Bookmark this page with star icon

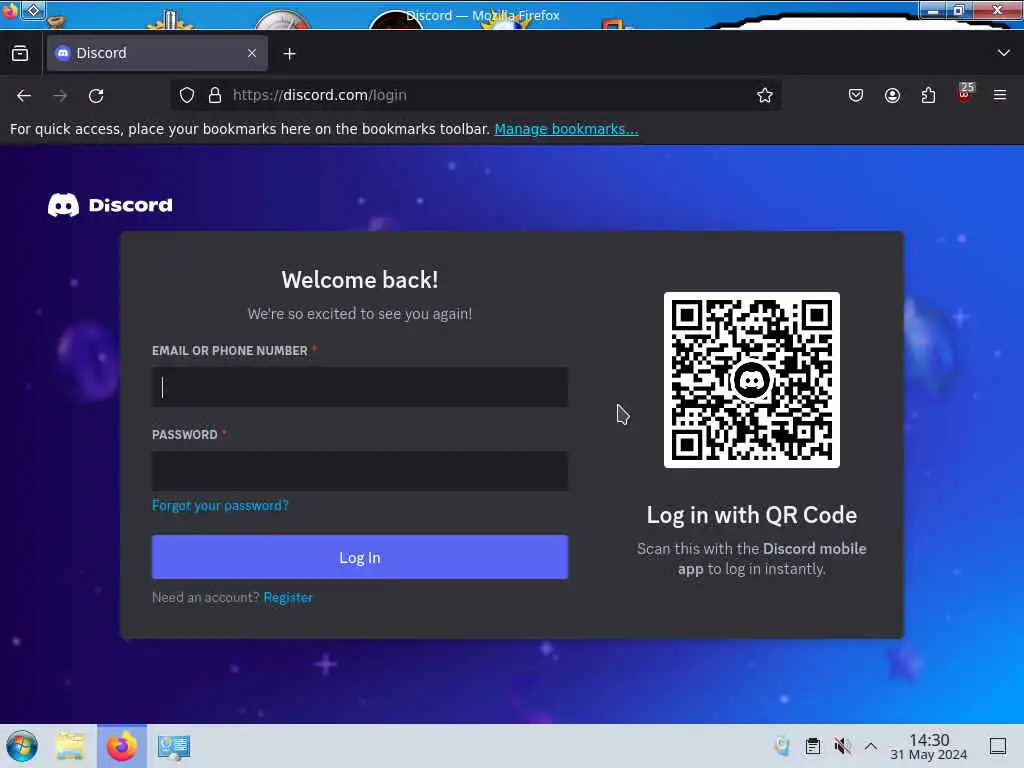pyautogui.click(x=765, y=95)
